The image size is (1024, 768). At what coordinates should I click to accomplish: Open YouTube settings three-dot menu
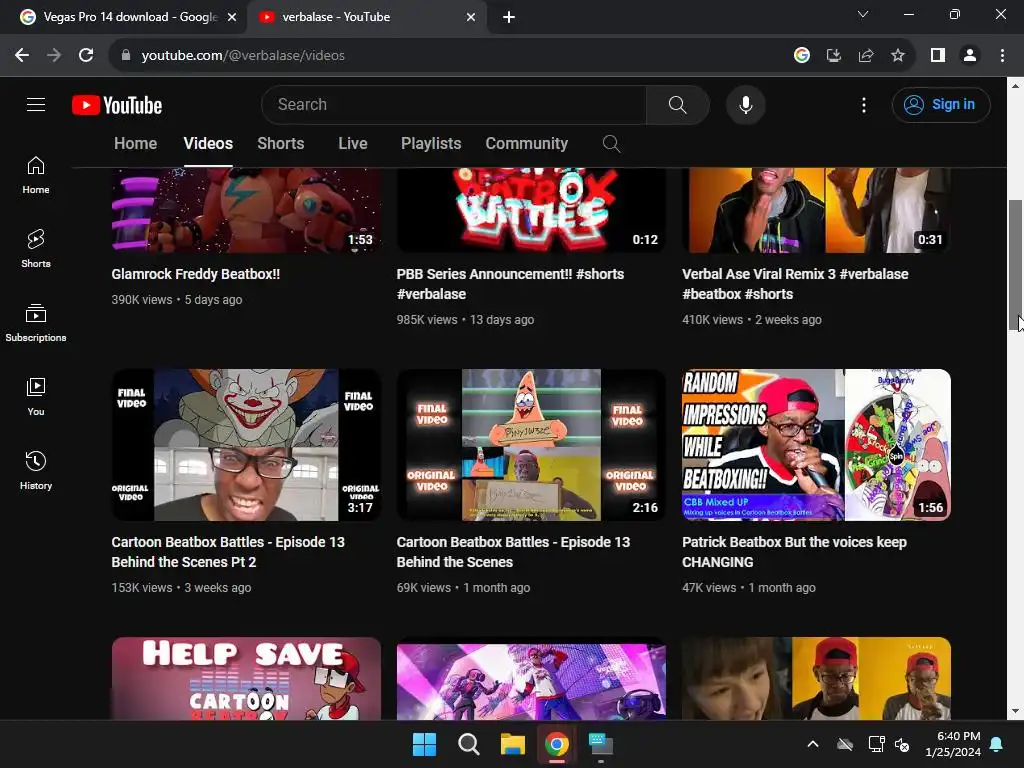pyautogui.click(x=863, y=104)
